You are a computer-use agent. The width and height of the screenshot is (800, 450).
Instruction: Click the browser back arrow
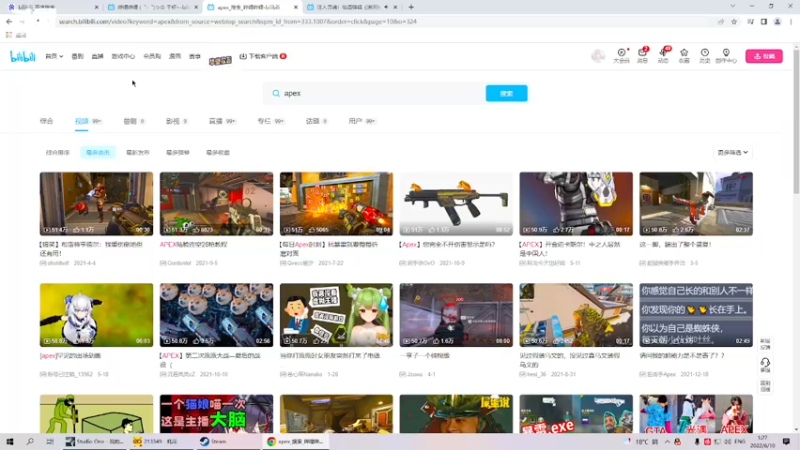click(x=9, y=21)
